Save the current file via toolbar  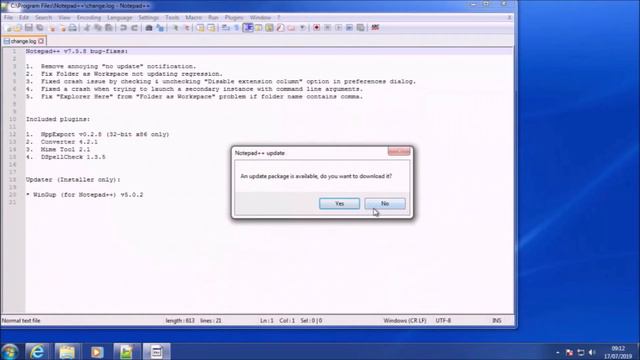(x=29, y=28)
